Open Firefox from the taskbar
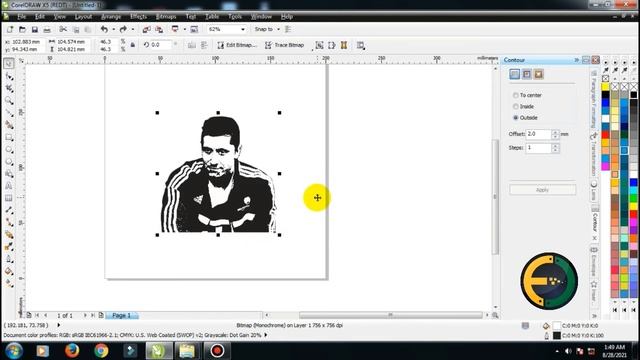The image size is (640, 360). tap(72, 351)
